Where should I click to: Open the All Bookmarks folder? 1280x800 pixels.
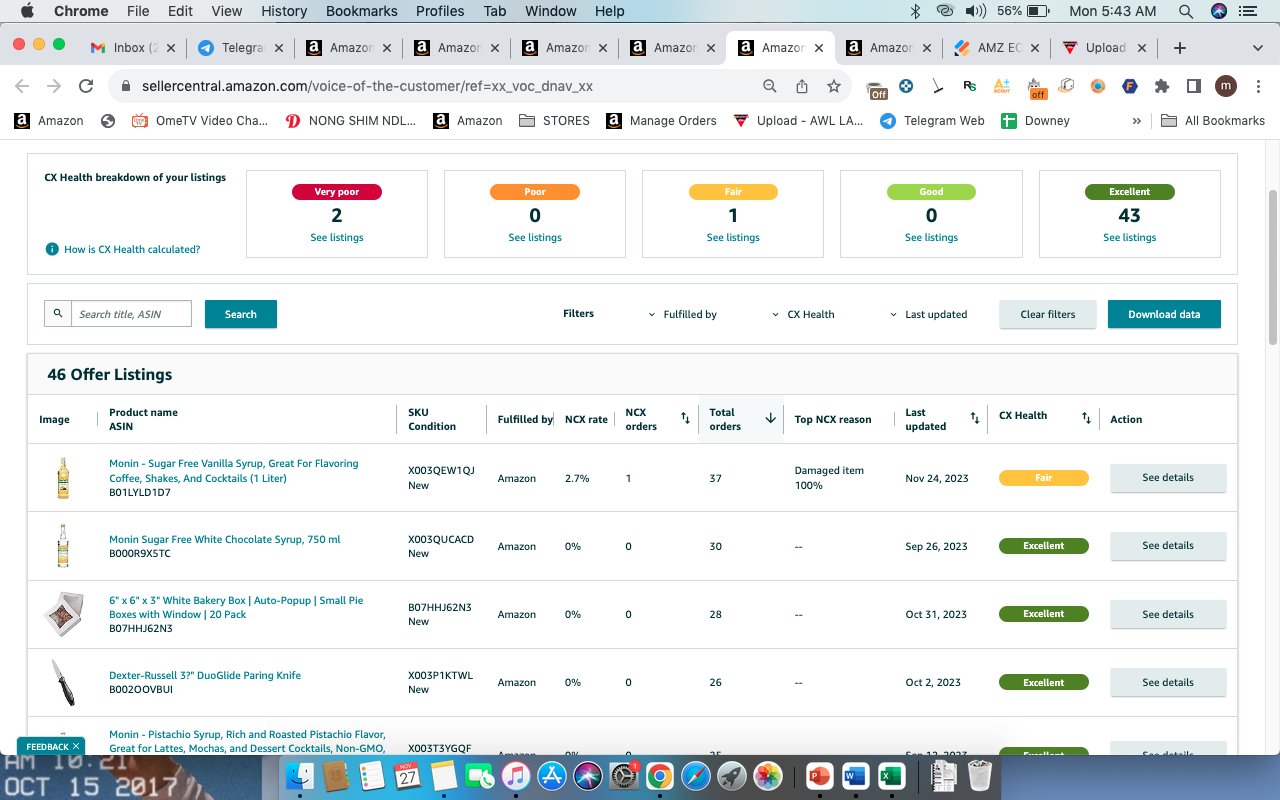(x=1213, y=120)
